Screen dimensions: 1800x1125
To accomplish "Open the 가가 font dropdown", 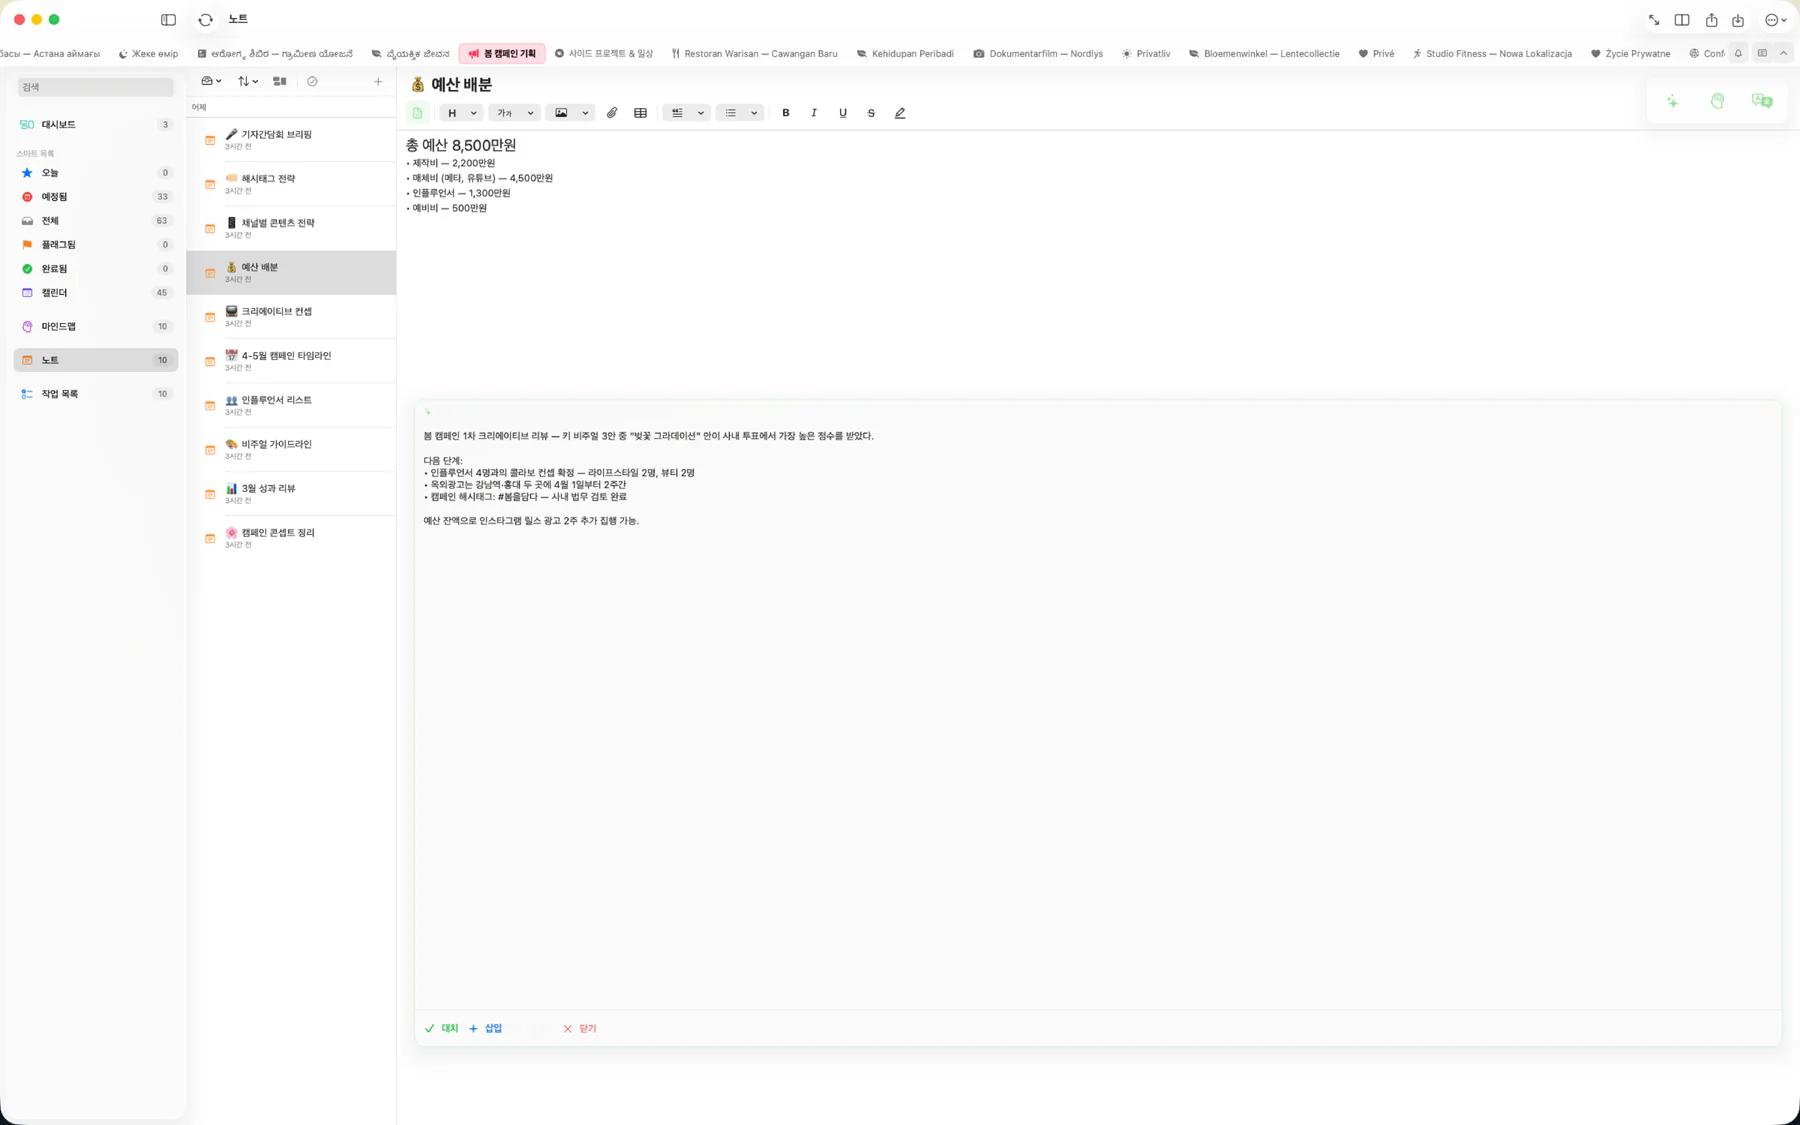I will click(515, 113).
